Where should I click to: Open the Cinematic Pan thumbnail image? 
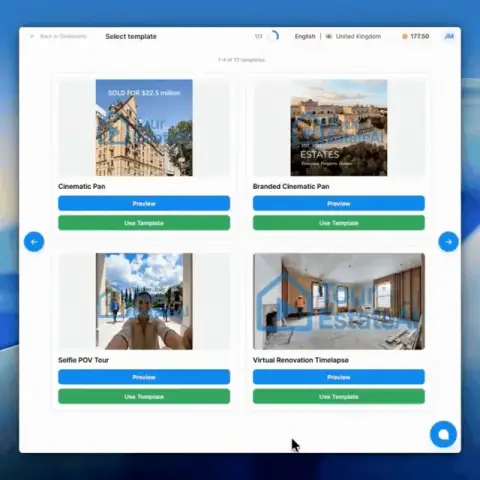(144, 128)
